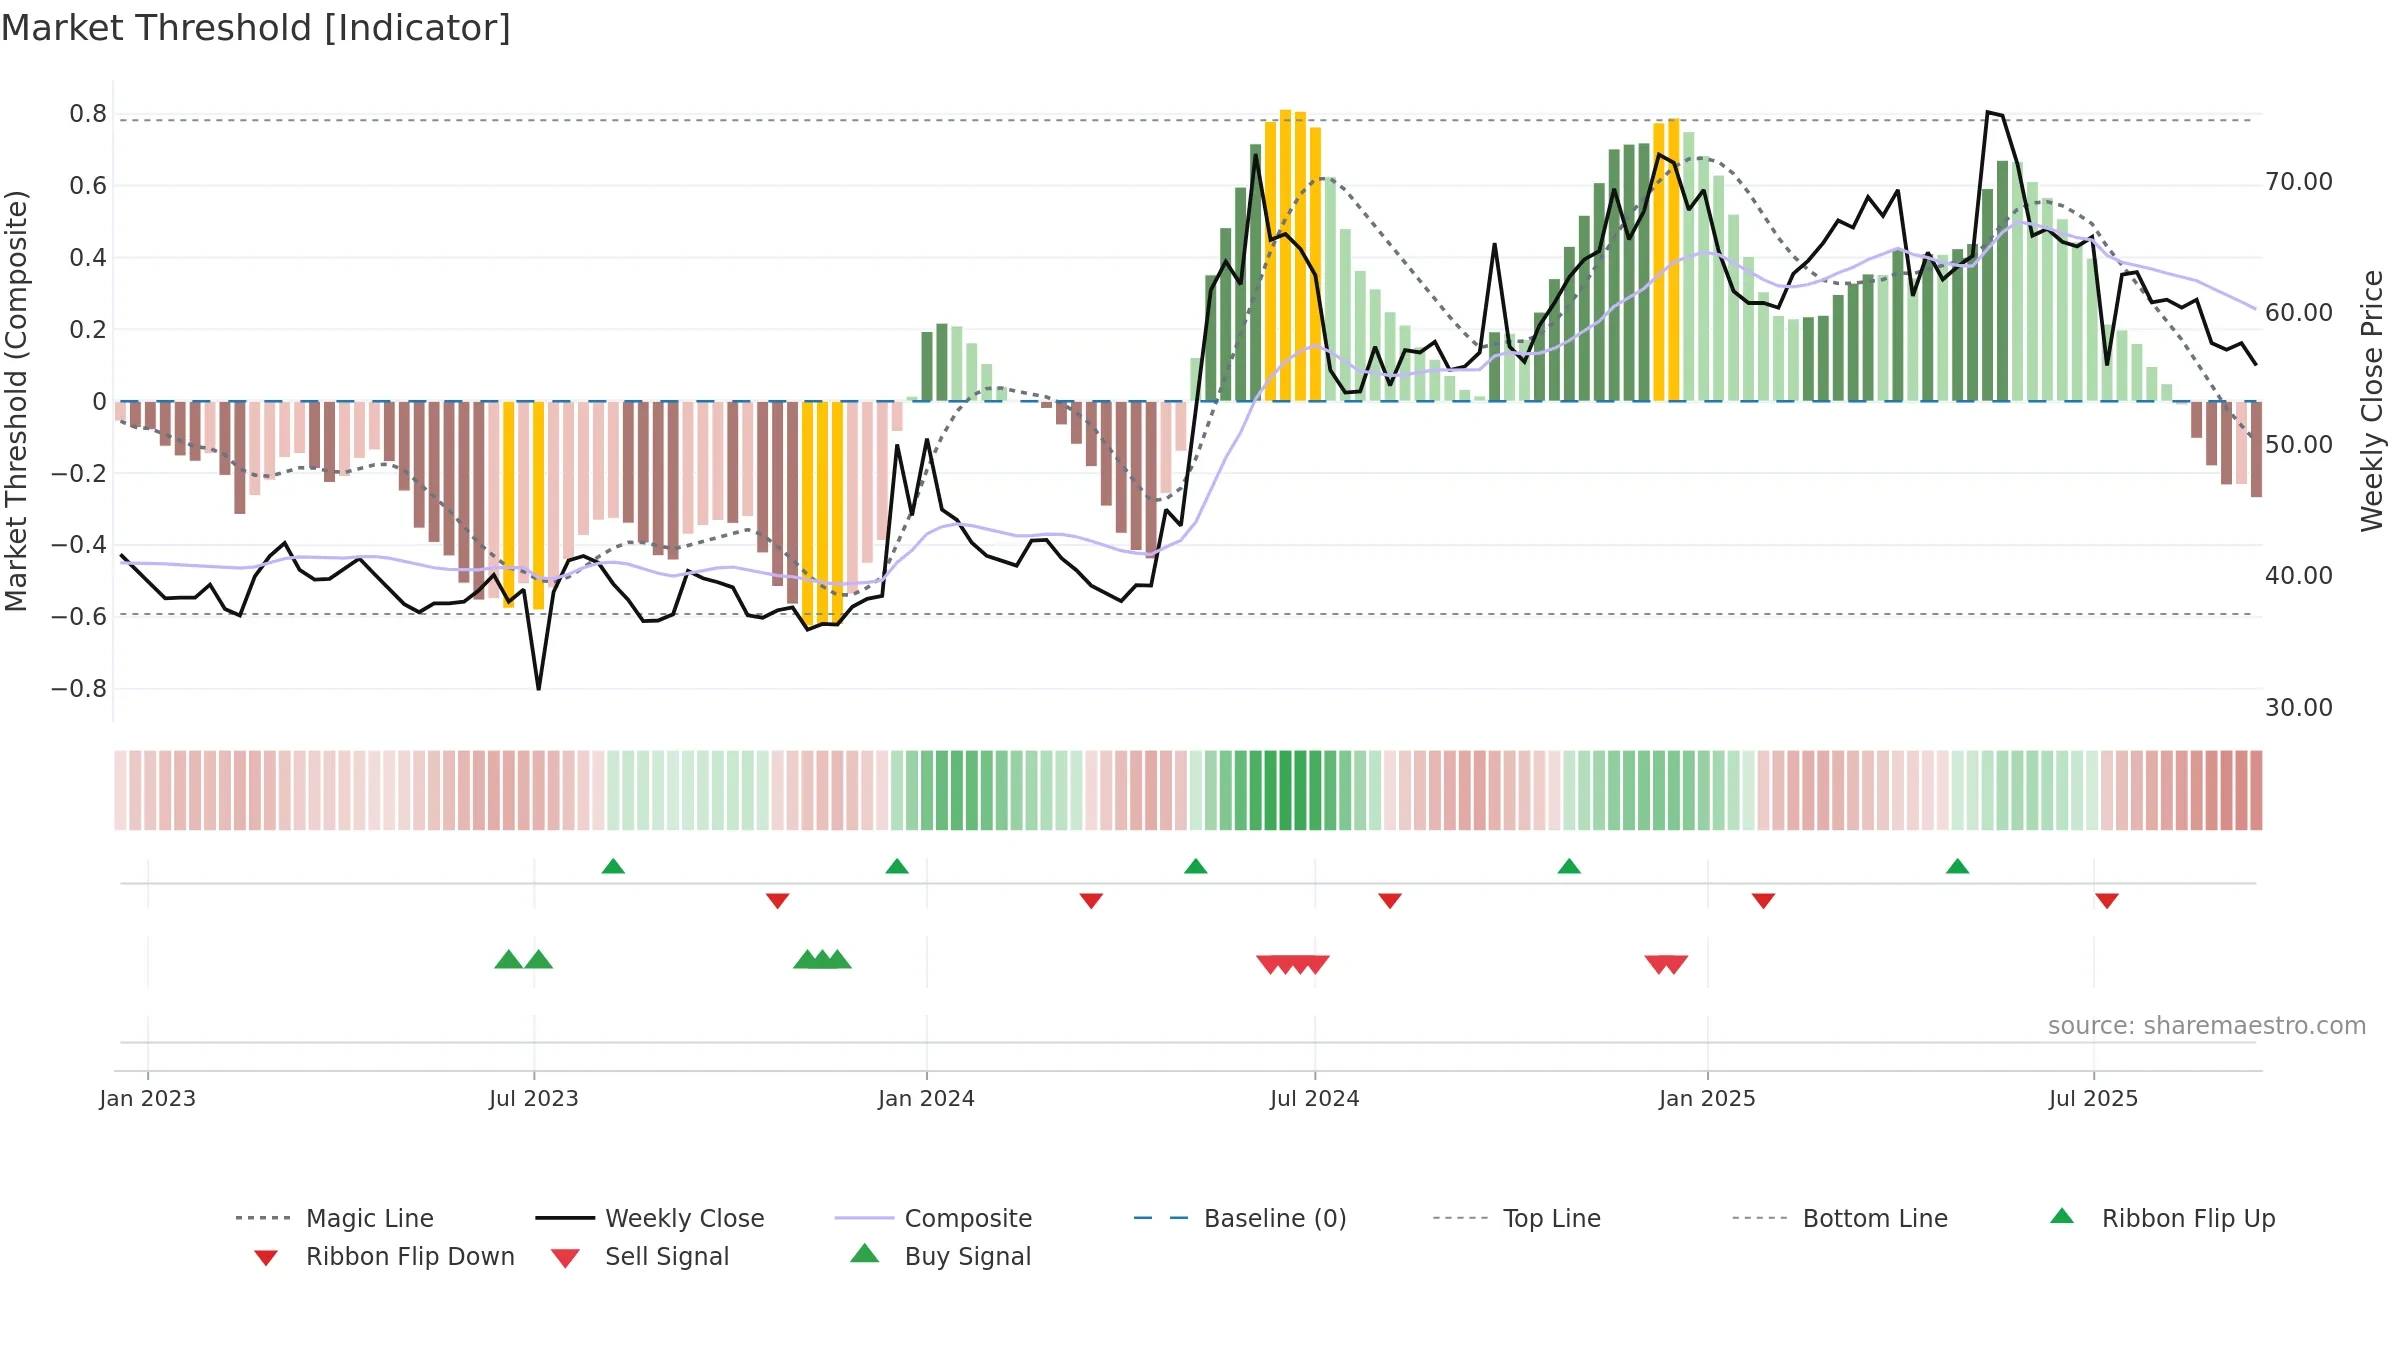2400x1350 pixels.
Task: Toggle the Bottom Line legend entry
Action: [1840, 1218]
